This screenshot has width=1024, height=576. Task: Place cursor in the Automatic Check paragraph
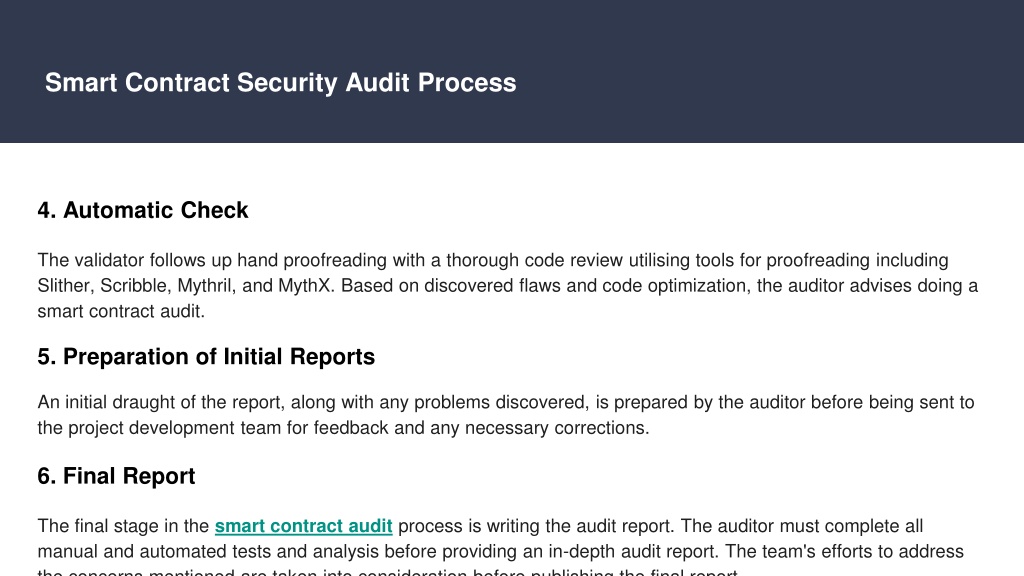point(507,286)
